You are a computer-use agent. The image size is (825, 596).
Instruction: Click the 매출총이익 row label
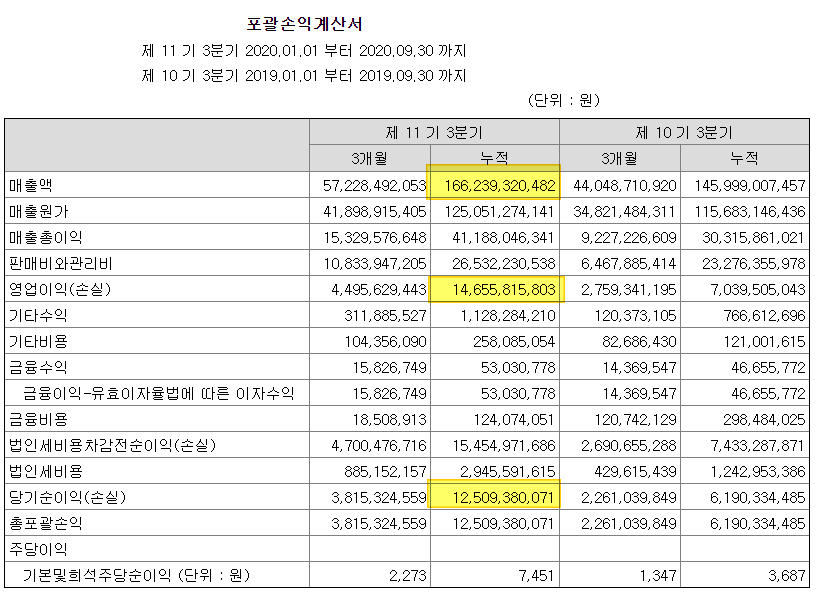pyautogui.click(x=45, y=237)
